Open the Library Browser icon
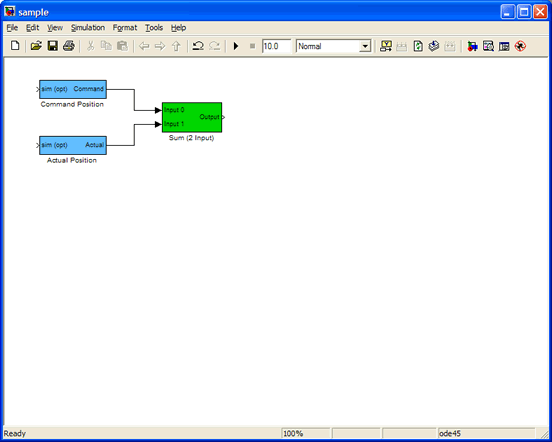Viewport: 552px width, 442px height. coord(472,46)
